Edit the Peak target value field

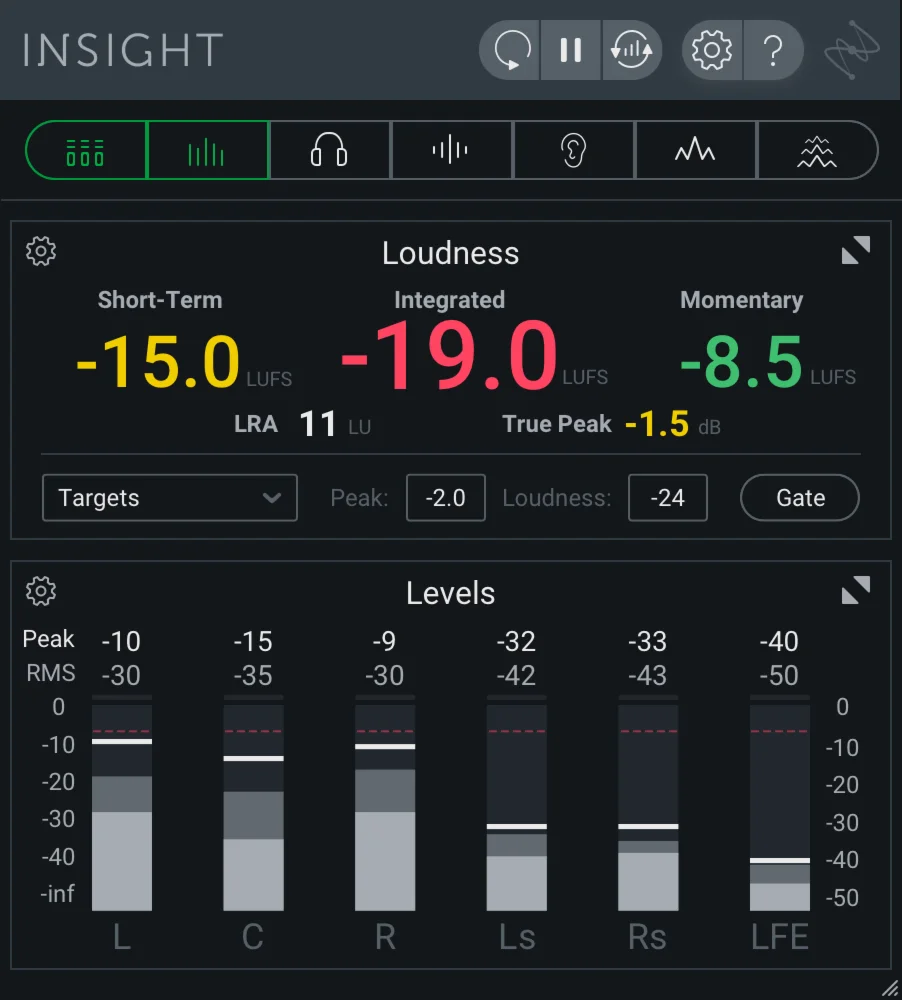click(x=446, y=497)
